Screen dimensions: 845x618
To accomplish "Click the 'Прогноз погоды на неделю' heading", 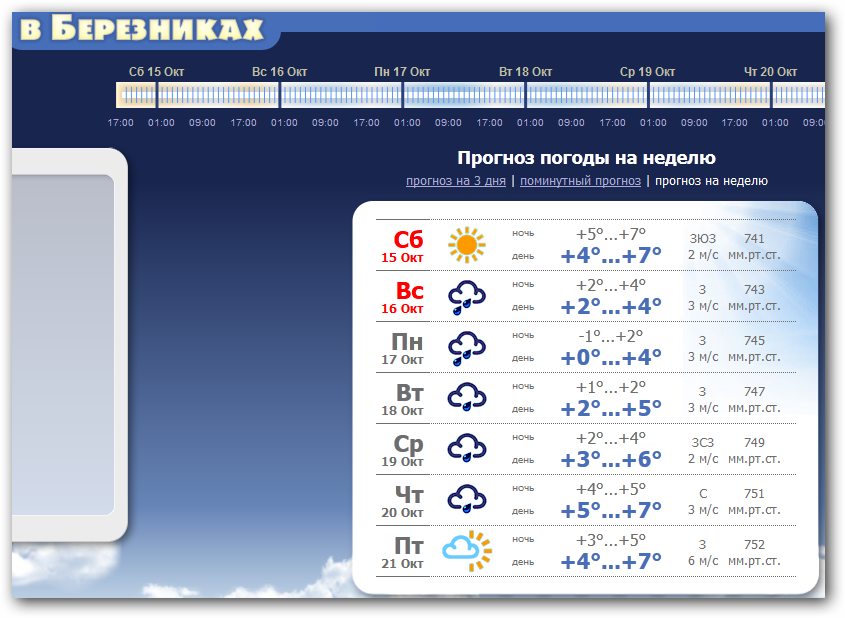I will click(x=586, y=158).
